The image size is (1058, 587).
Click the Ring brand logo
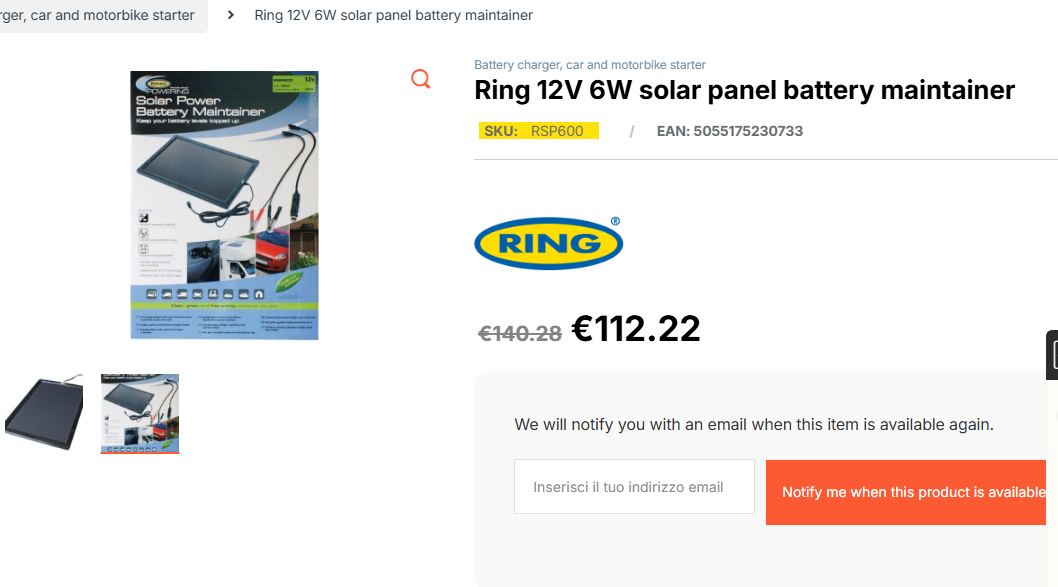(548, 242)
